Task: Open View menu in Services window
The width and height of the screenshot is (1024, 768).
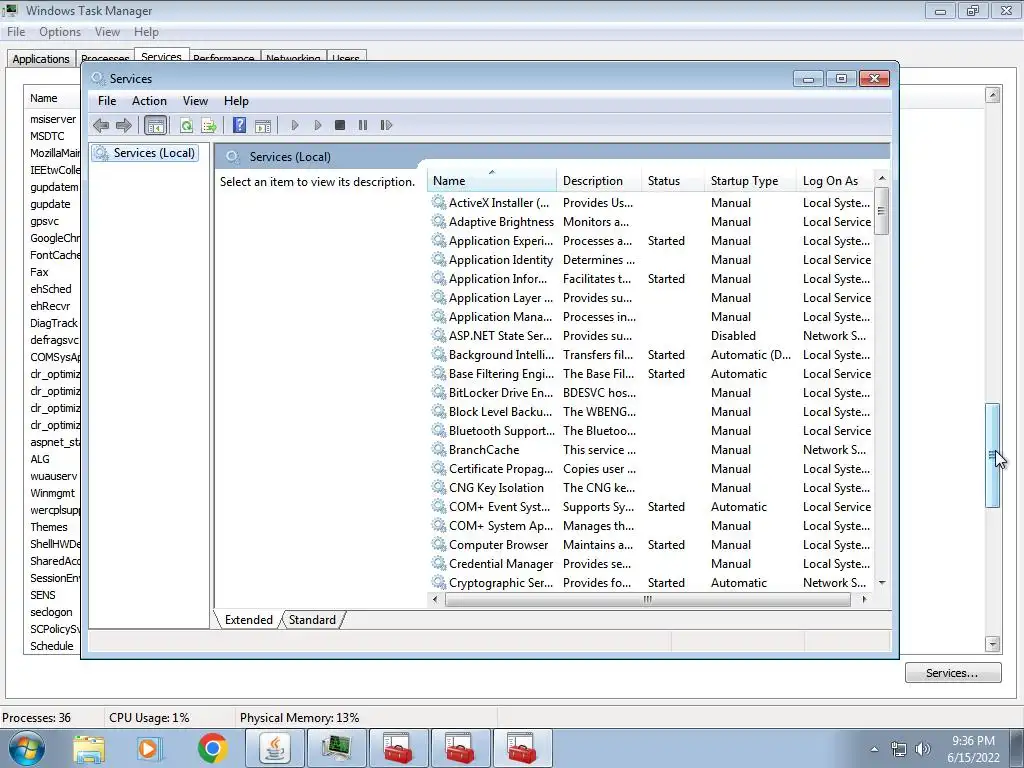Action: coord(195,101)
